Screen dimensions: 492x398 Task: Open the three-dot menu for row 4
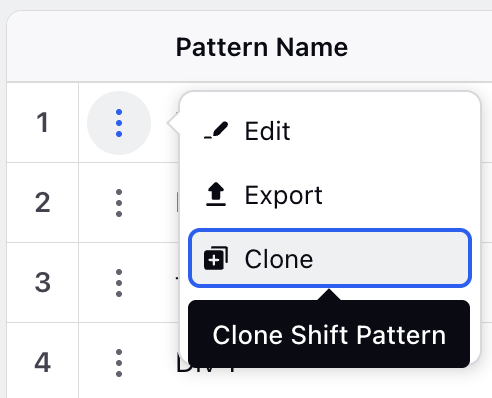pos(119,363)
